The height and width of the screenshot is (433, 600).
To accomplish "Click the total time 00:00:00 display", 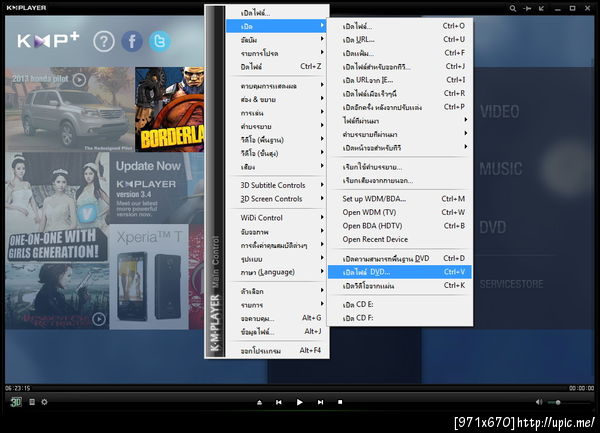I will 581,388.
